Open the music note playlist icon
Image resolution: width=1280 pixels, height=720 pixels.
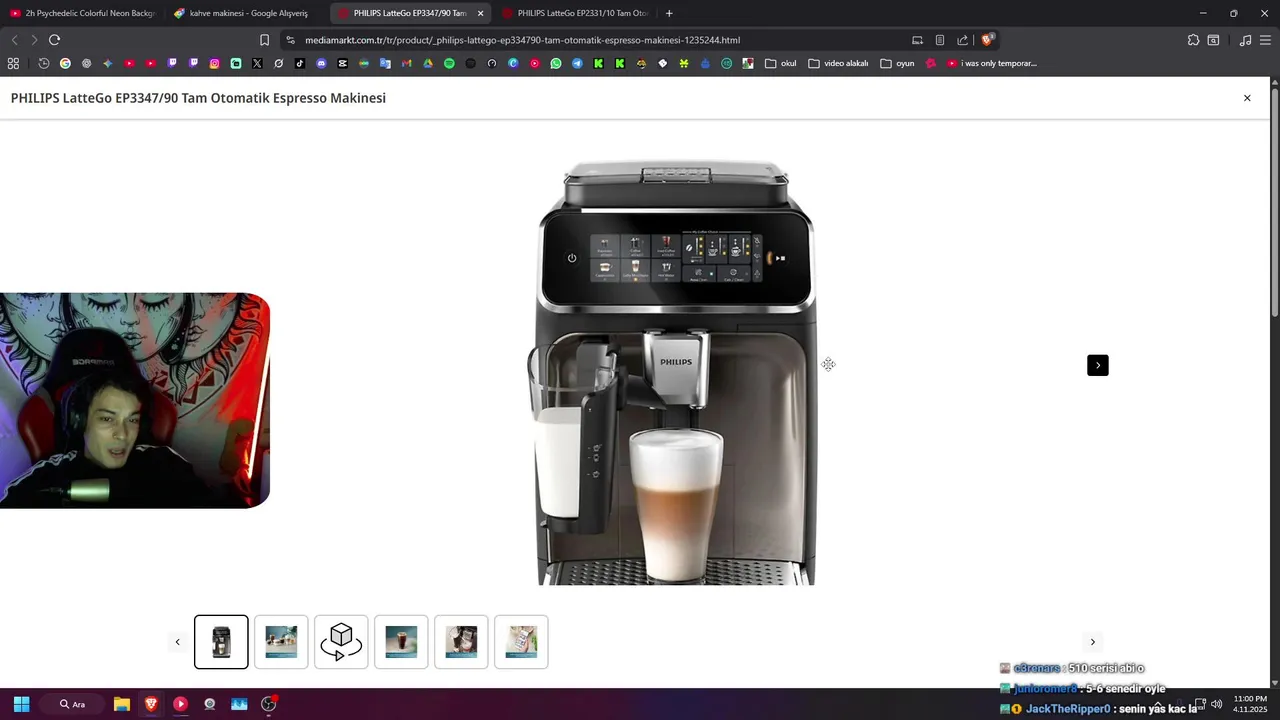(x=1245, y=40)
